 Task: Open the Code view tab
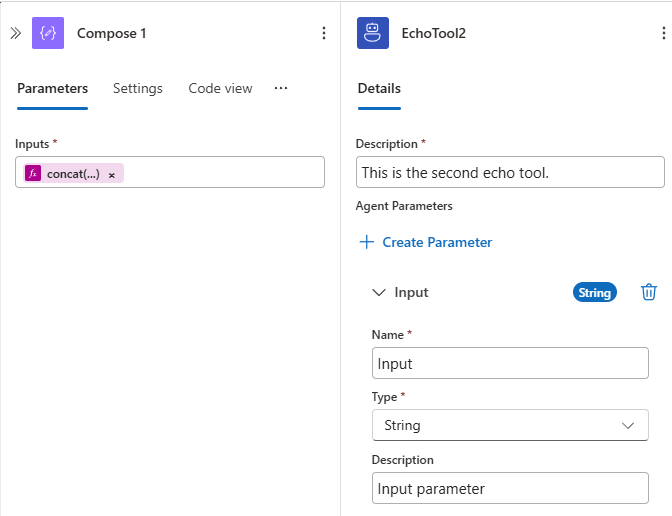[x=220, y=88]
